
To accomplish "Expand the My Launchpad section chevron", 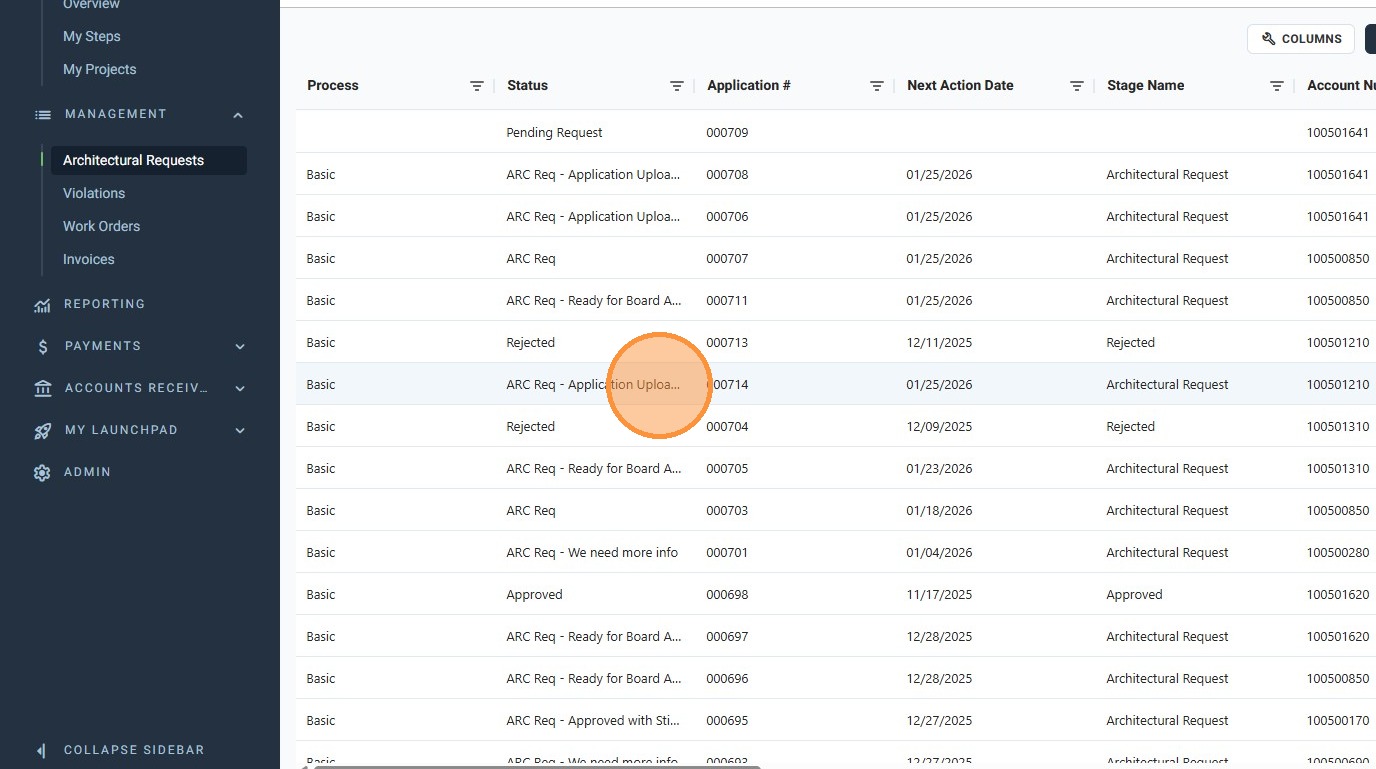I will click(240, 431).
